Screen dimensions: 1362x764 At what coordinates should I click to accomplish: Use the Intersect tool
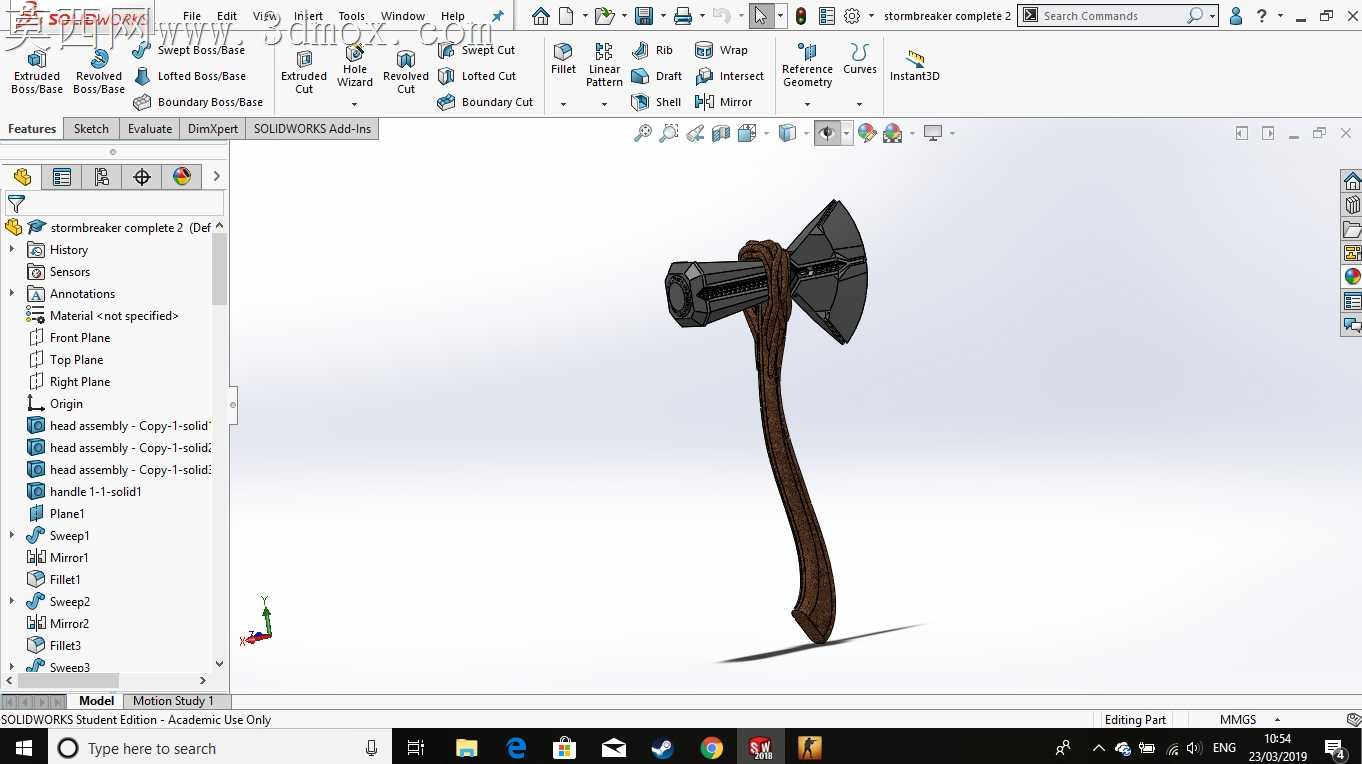click(x=729, y=76)
